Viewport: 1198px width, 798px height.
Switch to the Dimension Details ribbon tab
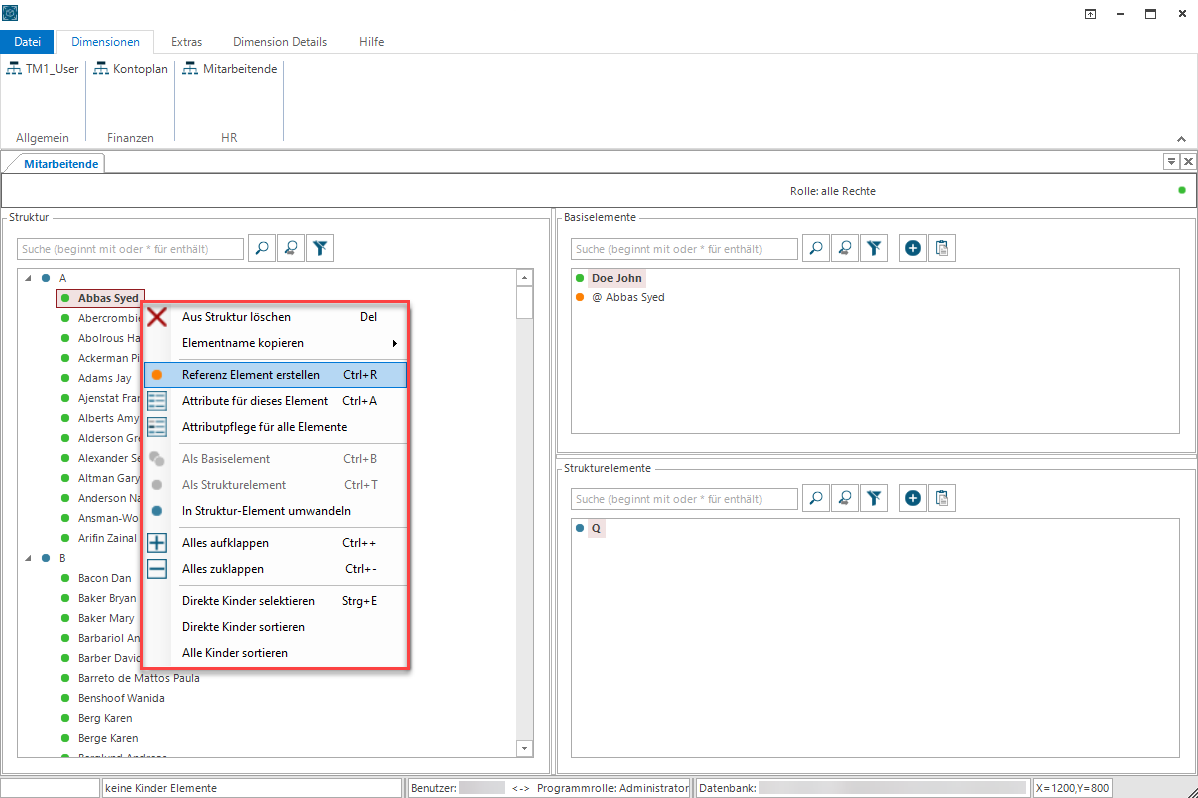tap(280, 42)
